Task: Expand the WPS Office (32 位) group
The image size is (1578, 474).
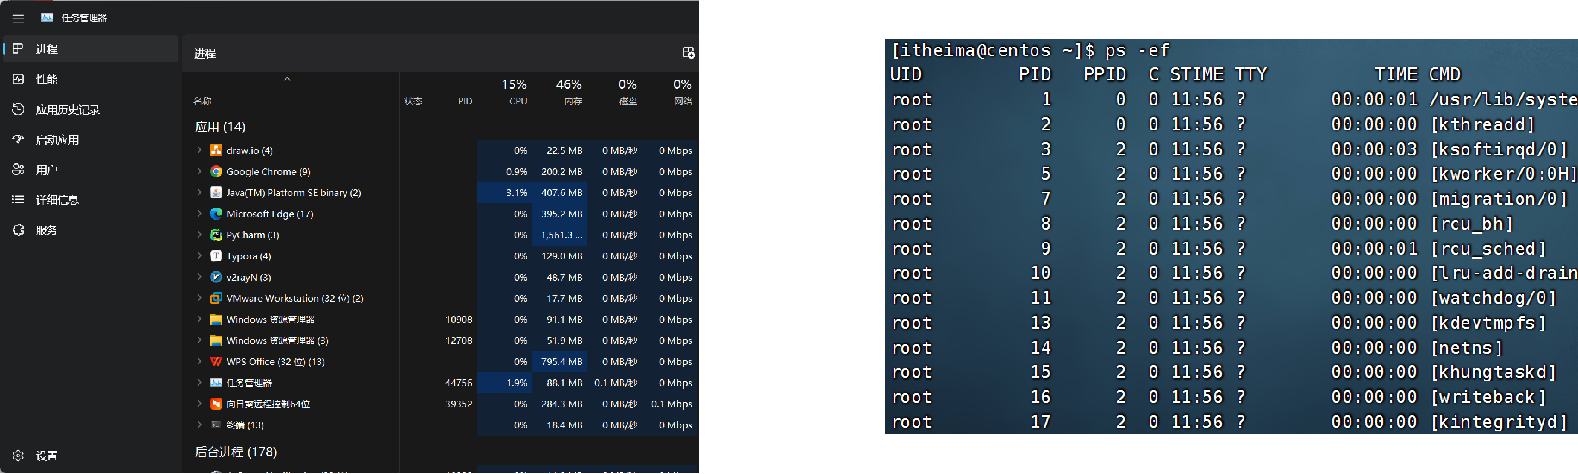Action: (x=199, y=361)
